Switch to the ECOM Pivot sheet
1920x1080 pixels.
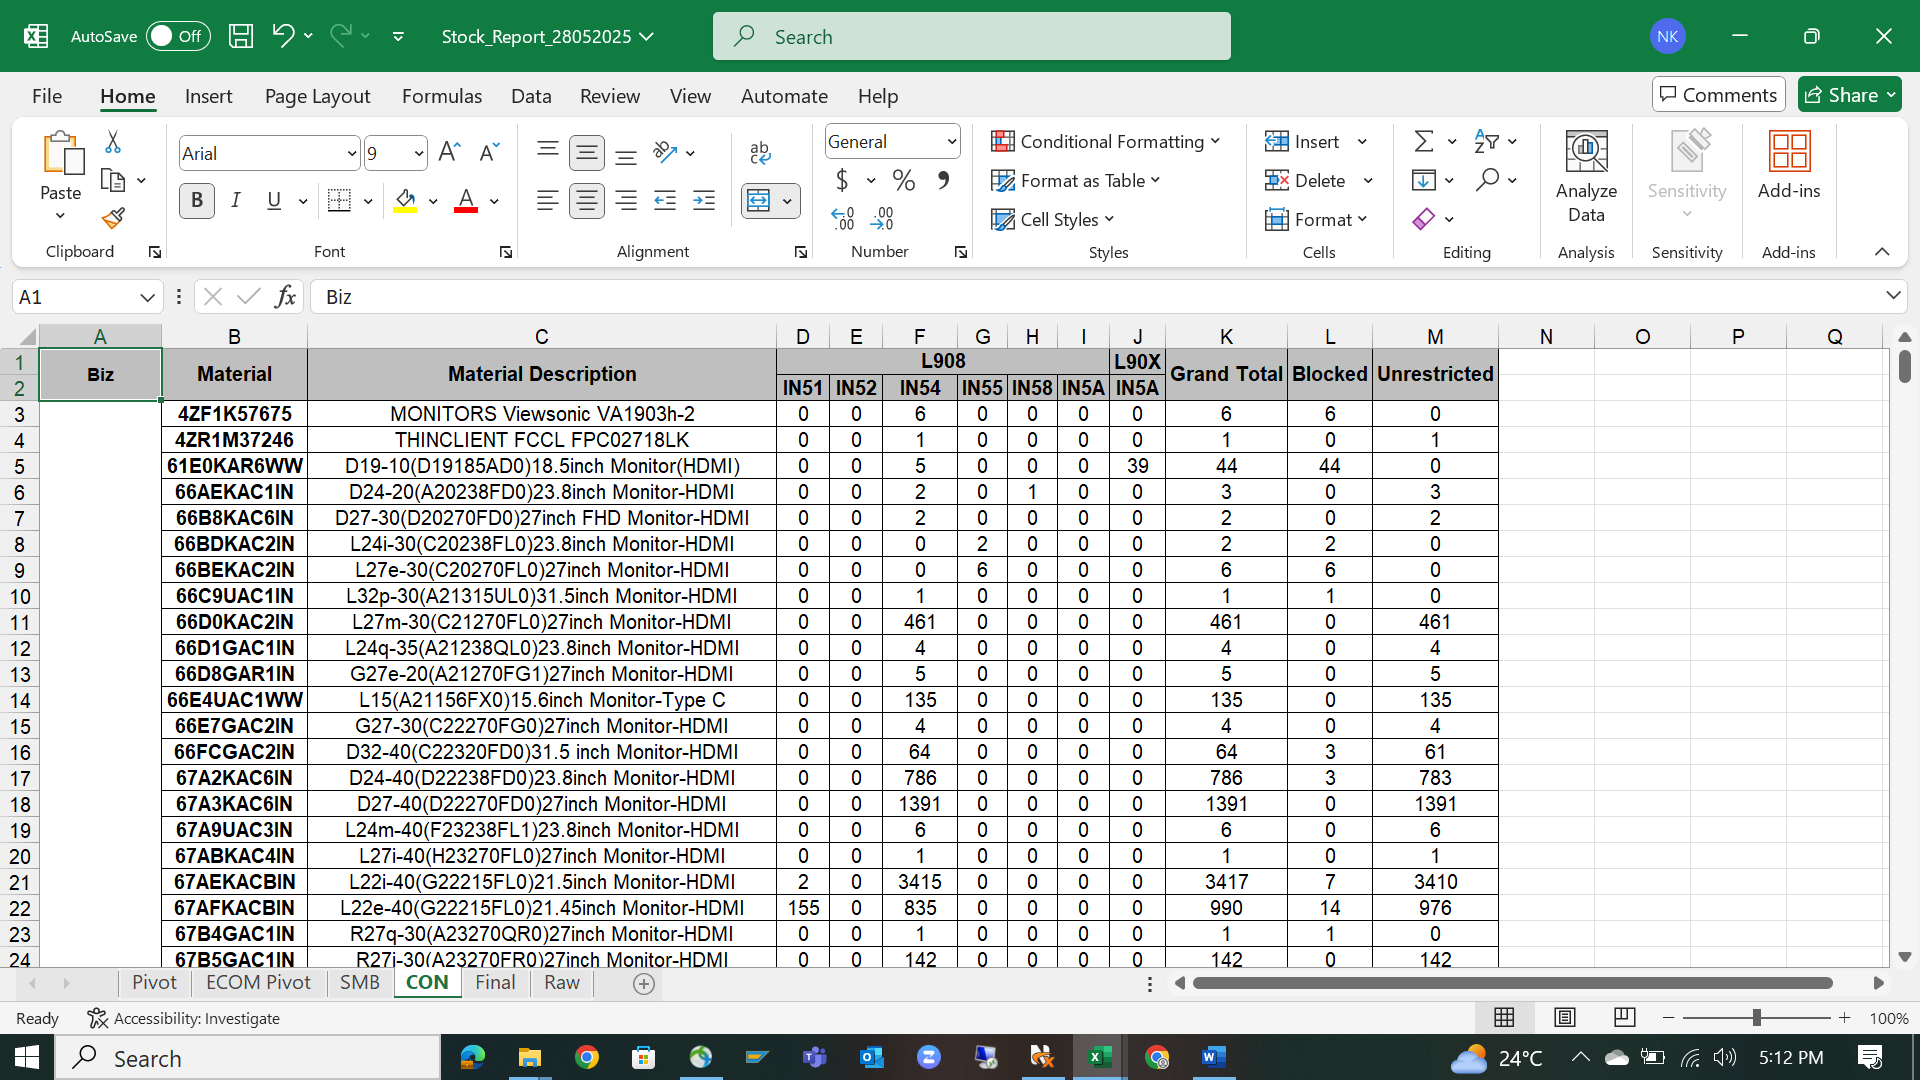[x=258, y=983]
